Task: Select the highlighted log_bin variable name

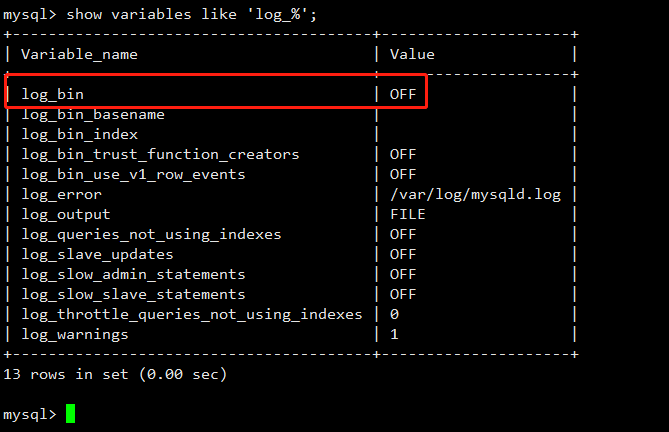Action: tap(52, 94)
